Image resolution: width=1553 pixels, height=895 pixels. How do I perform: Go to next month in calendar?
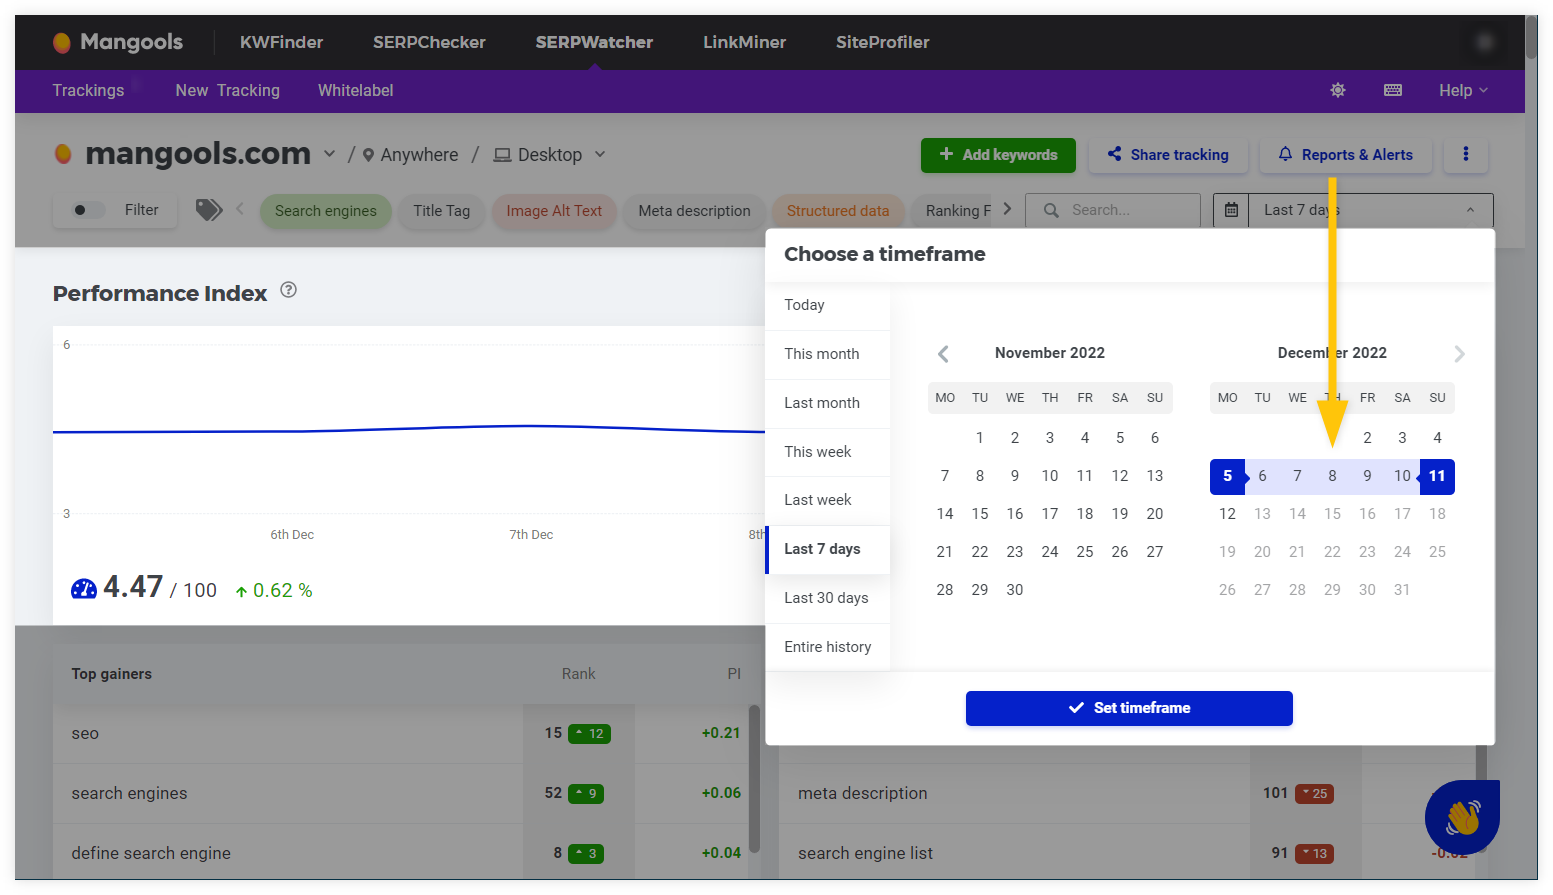pyautogui.click(x=1459, y=354)
